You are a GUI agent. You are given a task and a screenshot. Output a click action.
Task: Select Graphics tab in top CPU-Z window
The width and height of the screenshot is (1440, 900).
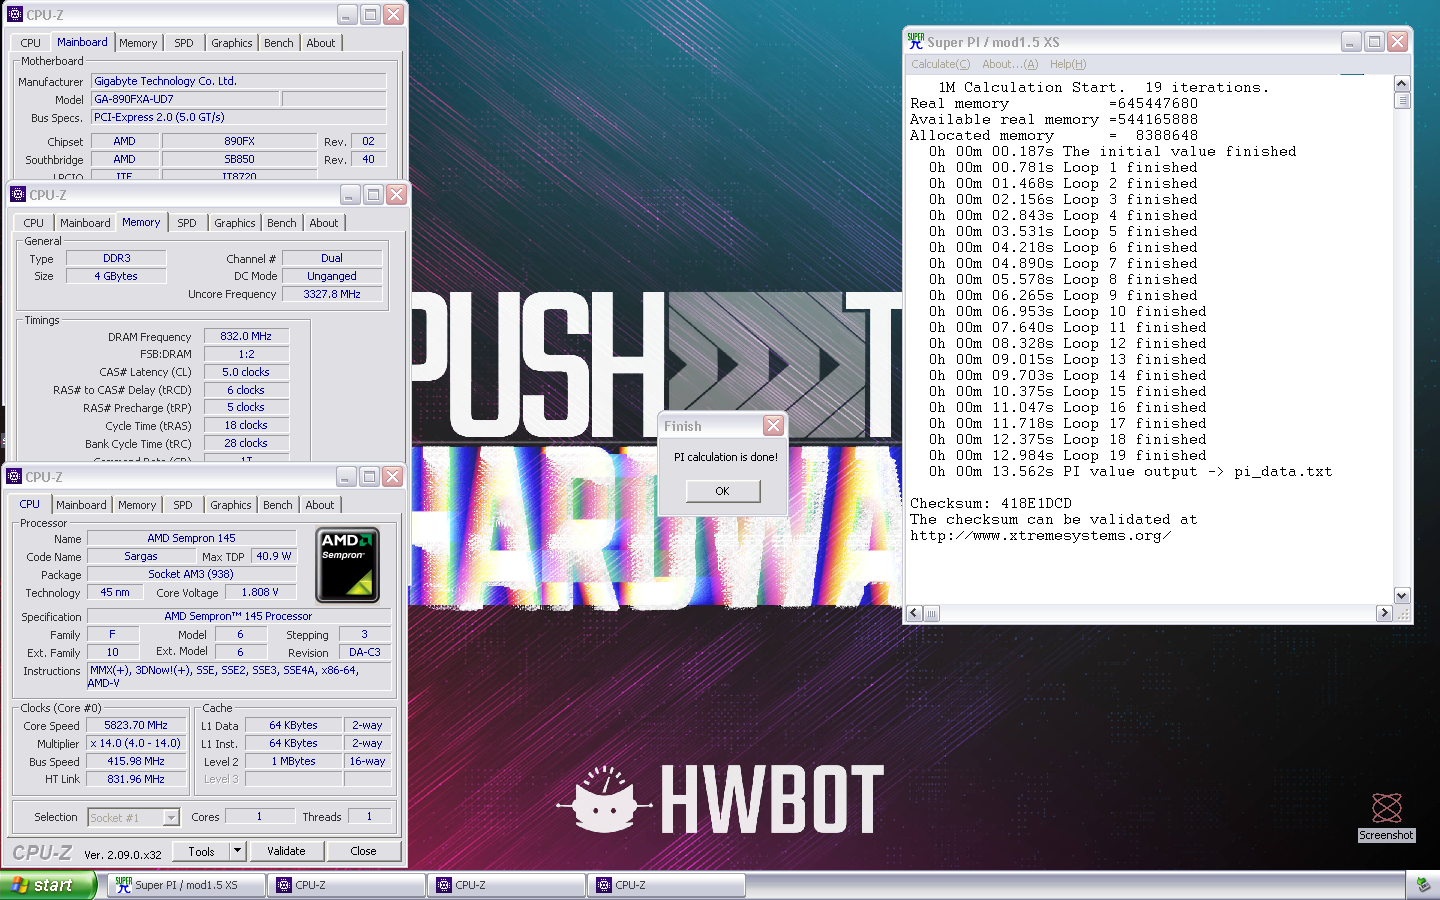[x=232, y=43]
